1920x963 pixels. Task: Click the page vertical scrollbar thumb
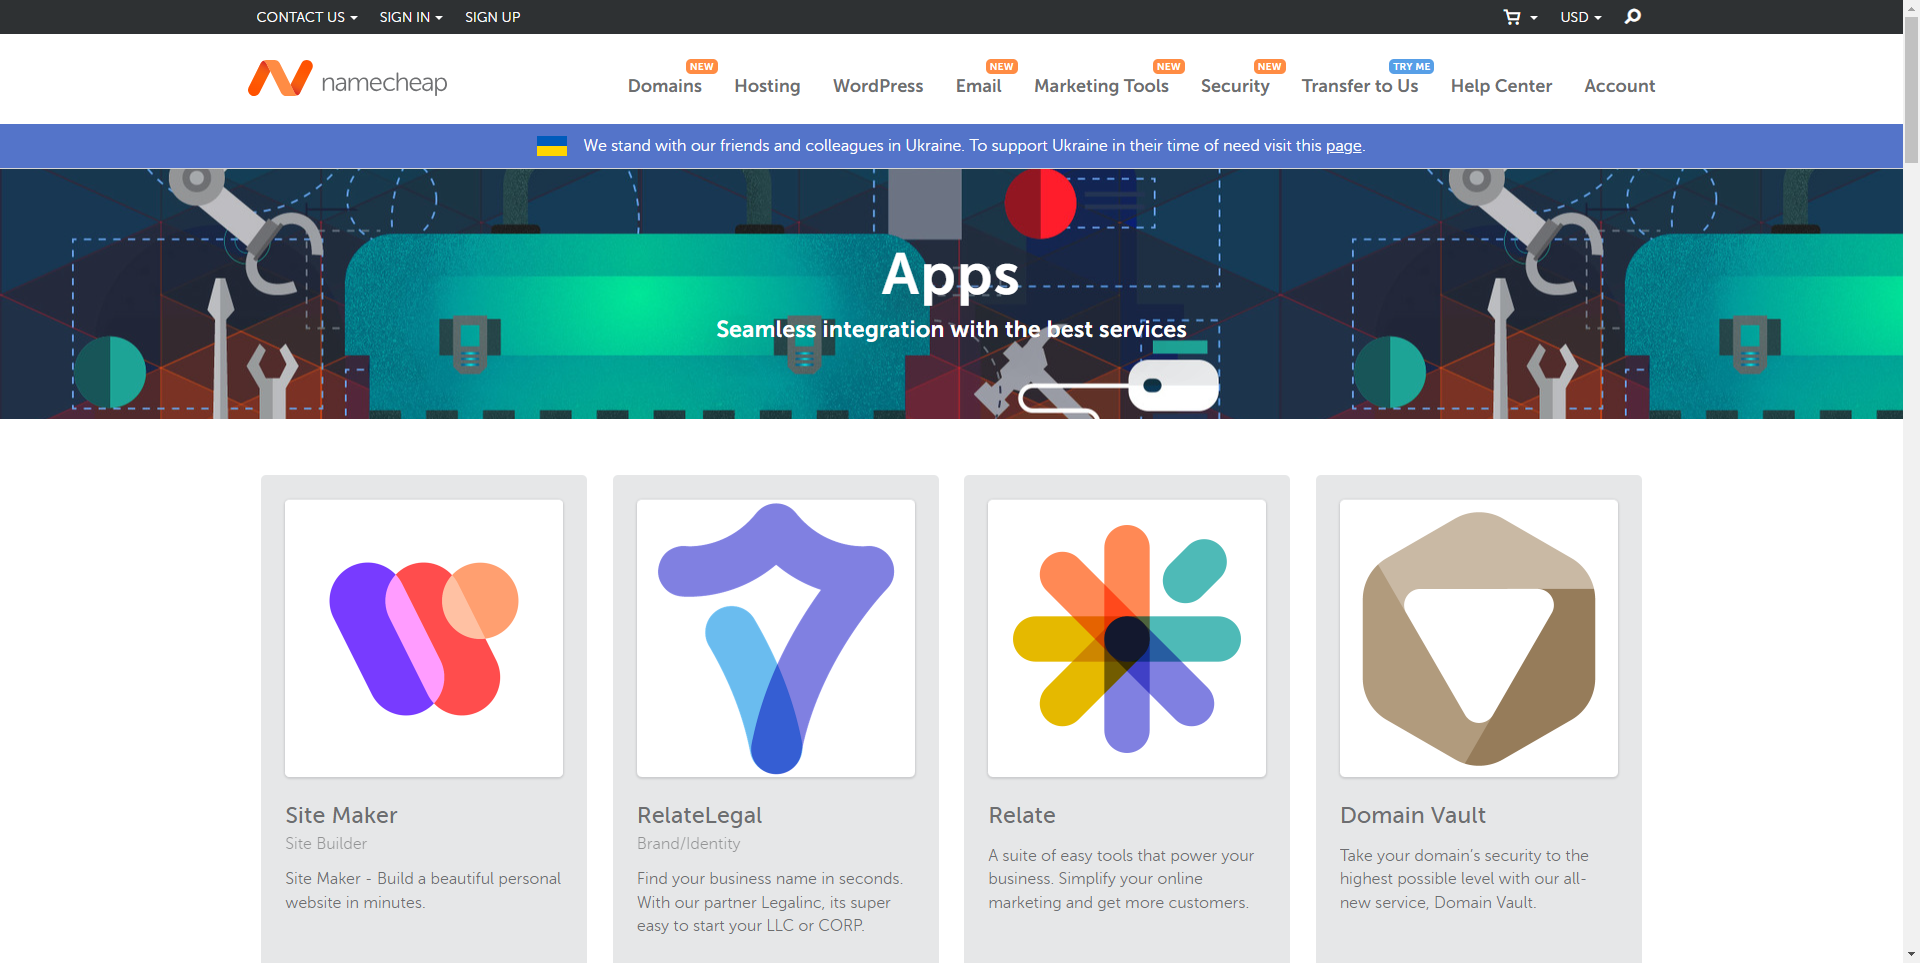1911,88
